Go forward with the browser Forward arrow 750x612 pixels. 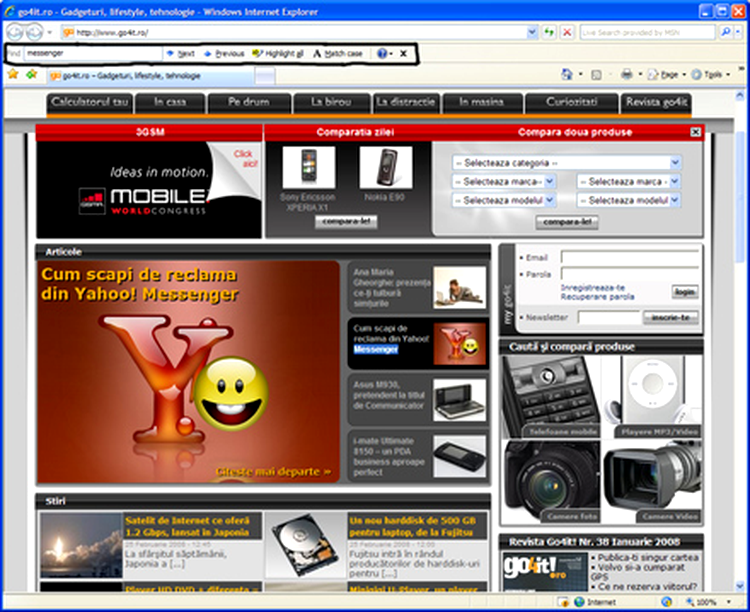click(x=34, y=33)
